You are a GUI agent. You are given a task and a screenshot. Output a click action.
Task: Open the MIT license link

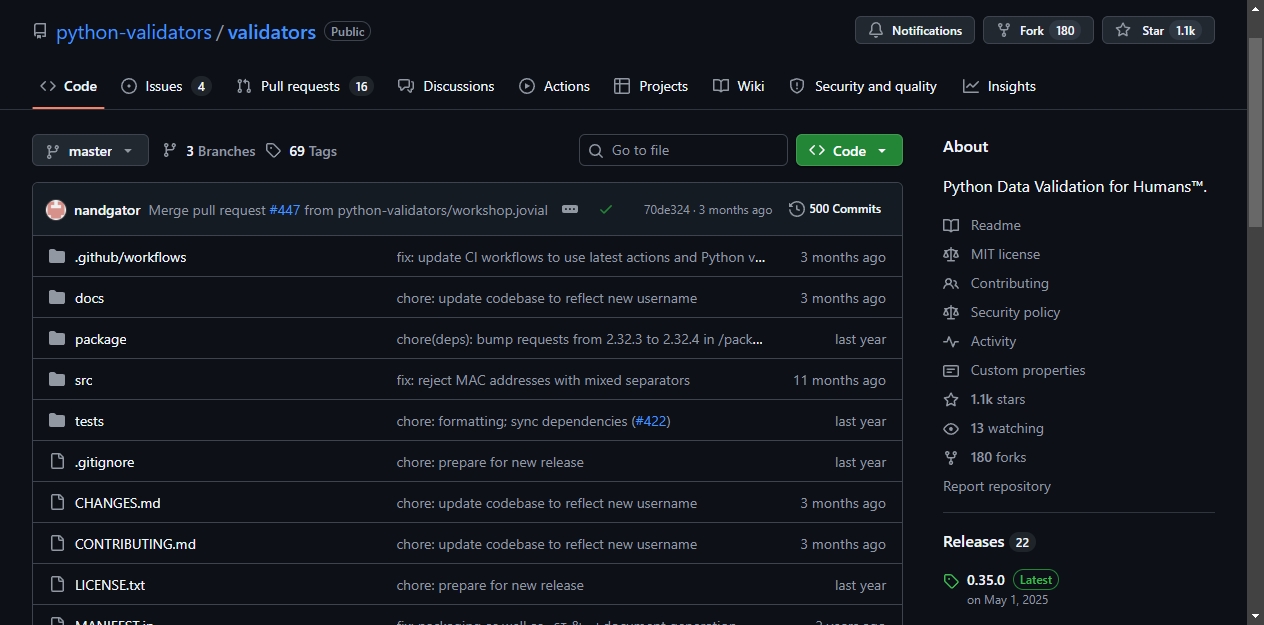991,254
